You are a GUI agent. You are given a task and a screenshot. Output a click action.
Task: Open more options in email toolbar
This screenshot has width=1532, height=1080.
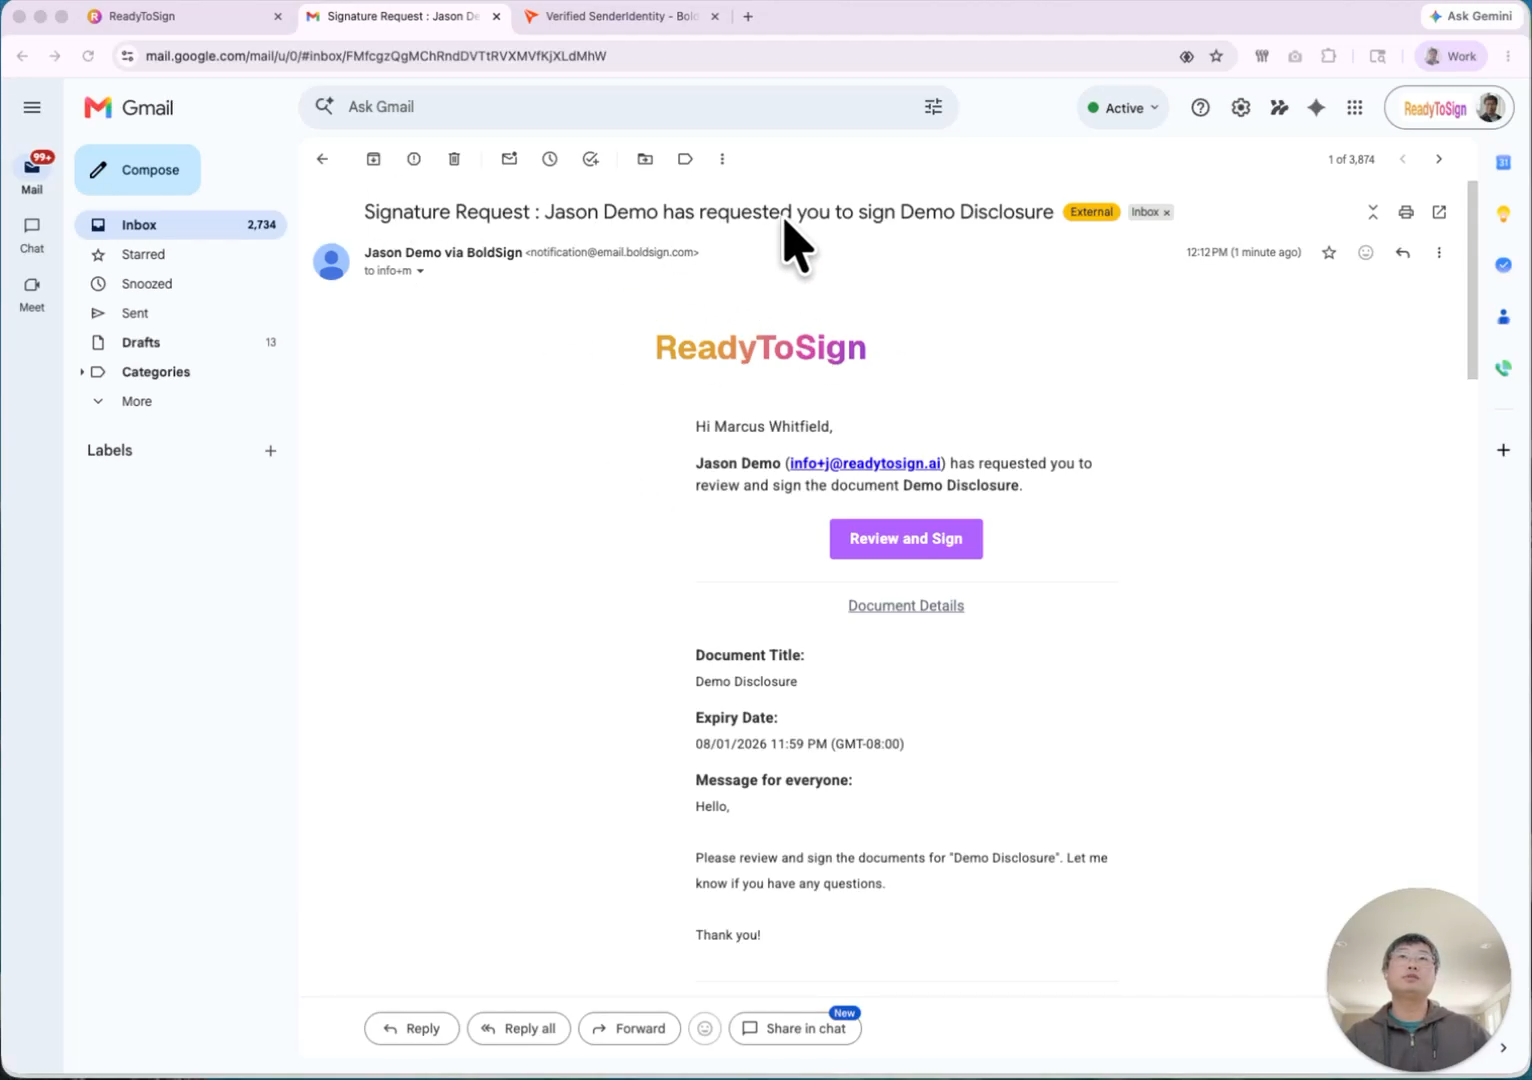point(722,159)
